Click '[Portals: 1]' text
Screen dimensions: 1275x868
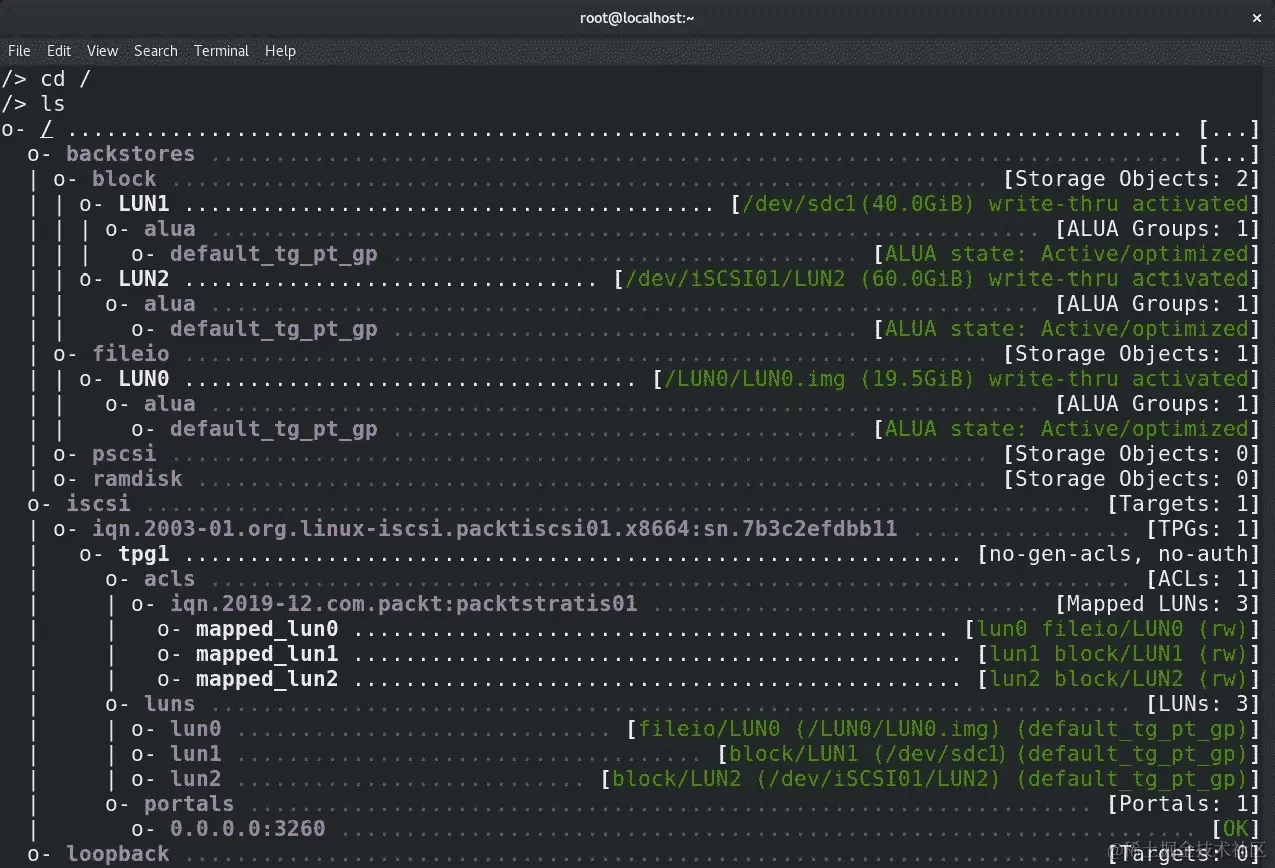point(1182,804)
